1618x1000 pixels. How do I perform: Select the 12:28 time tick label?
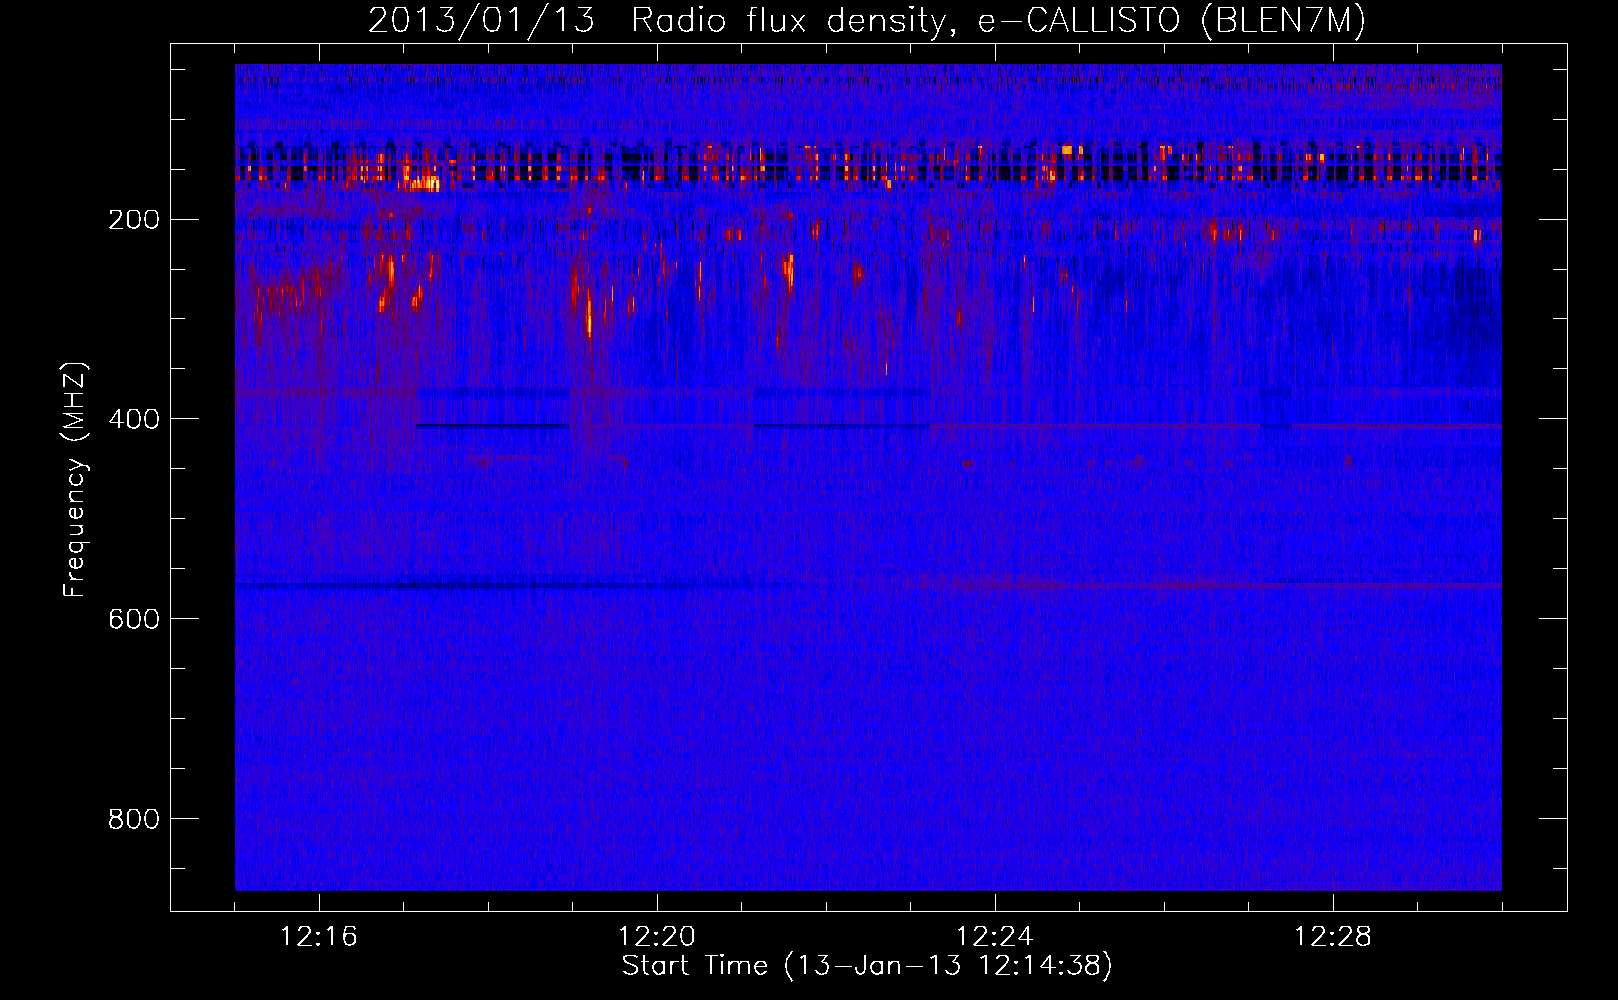[1333, 937]
